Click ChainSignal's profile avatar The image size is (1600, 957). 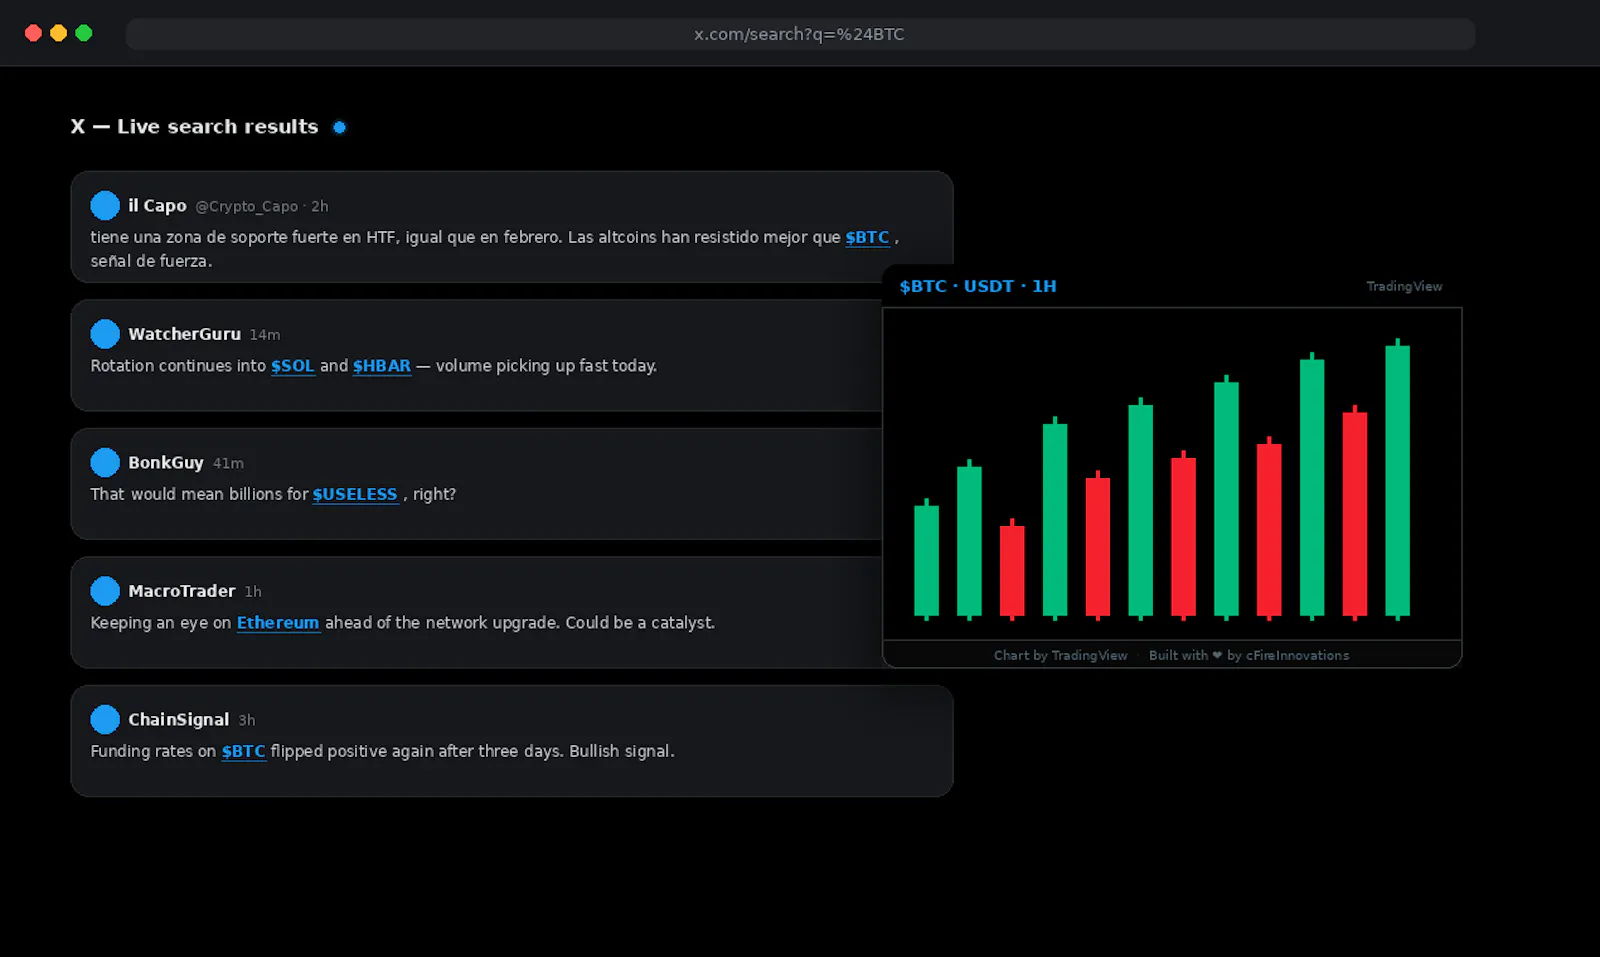click(105, 719)
